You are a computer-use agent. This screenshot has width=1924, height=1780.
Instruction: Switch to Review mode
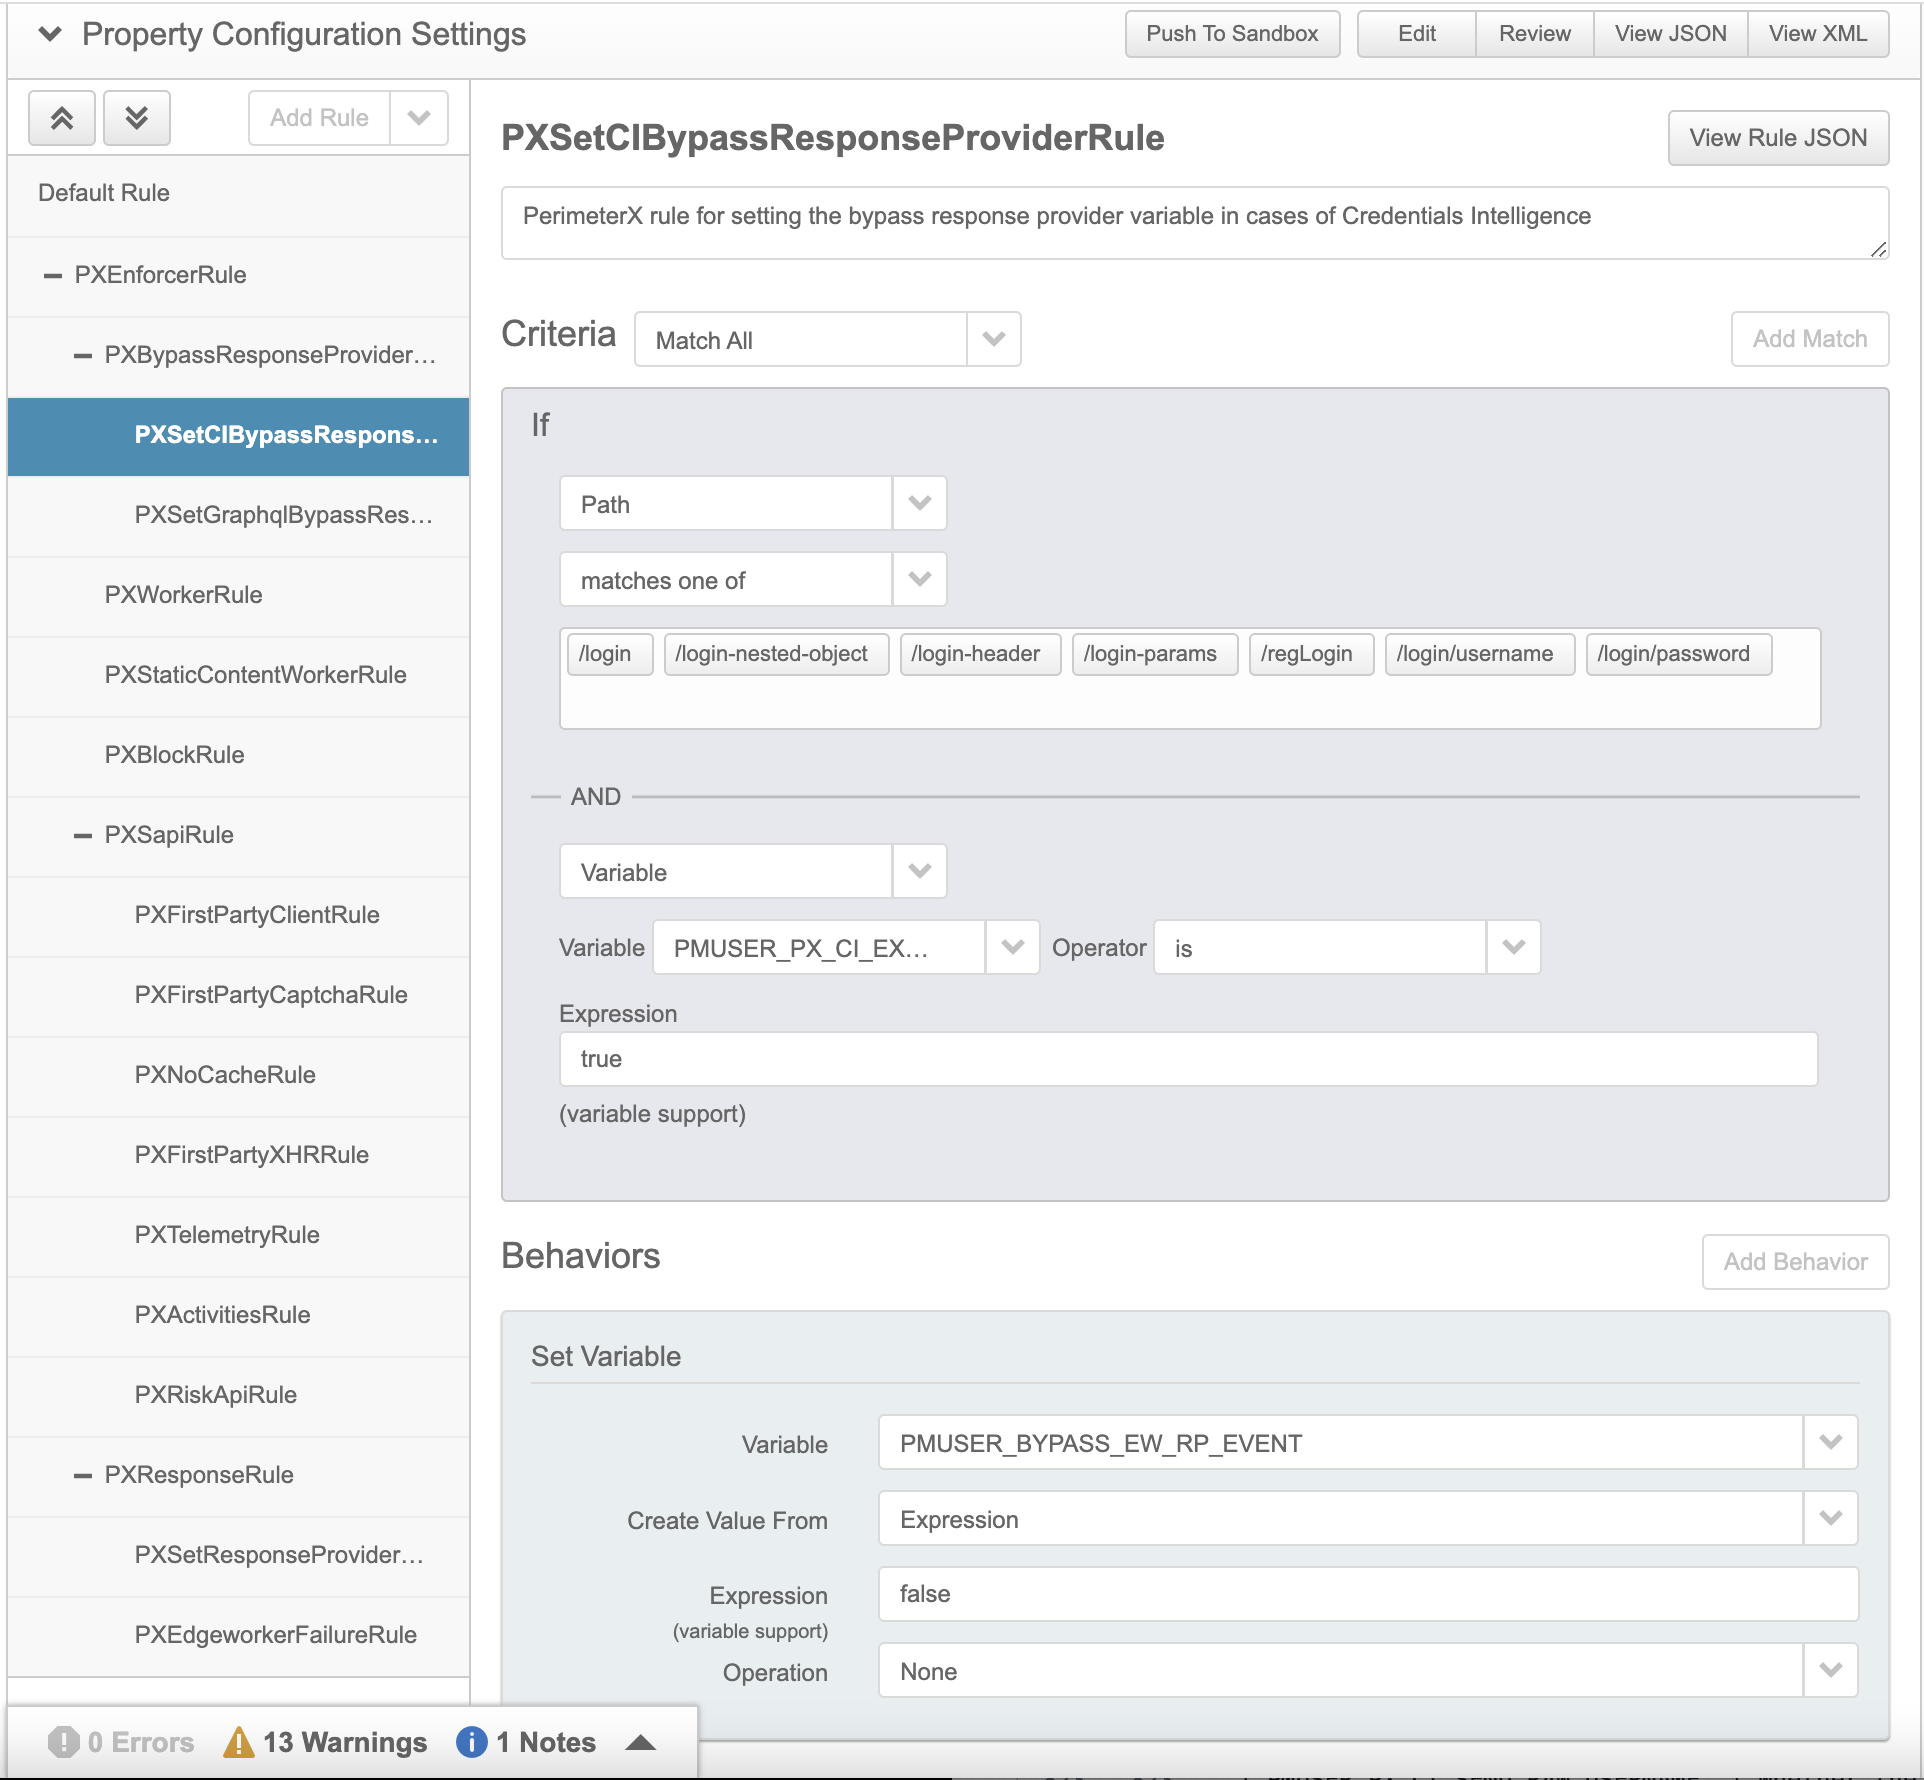[x=1534, y=34]
